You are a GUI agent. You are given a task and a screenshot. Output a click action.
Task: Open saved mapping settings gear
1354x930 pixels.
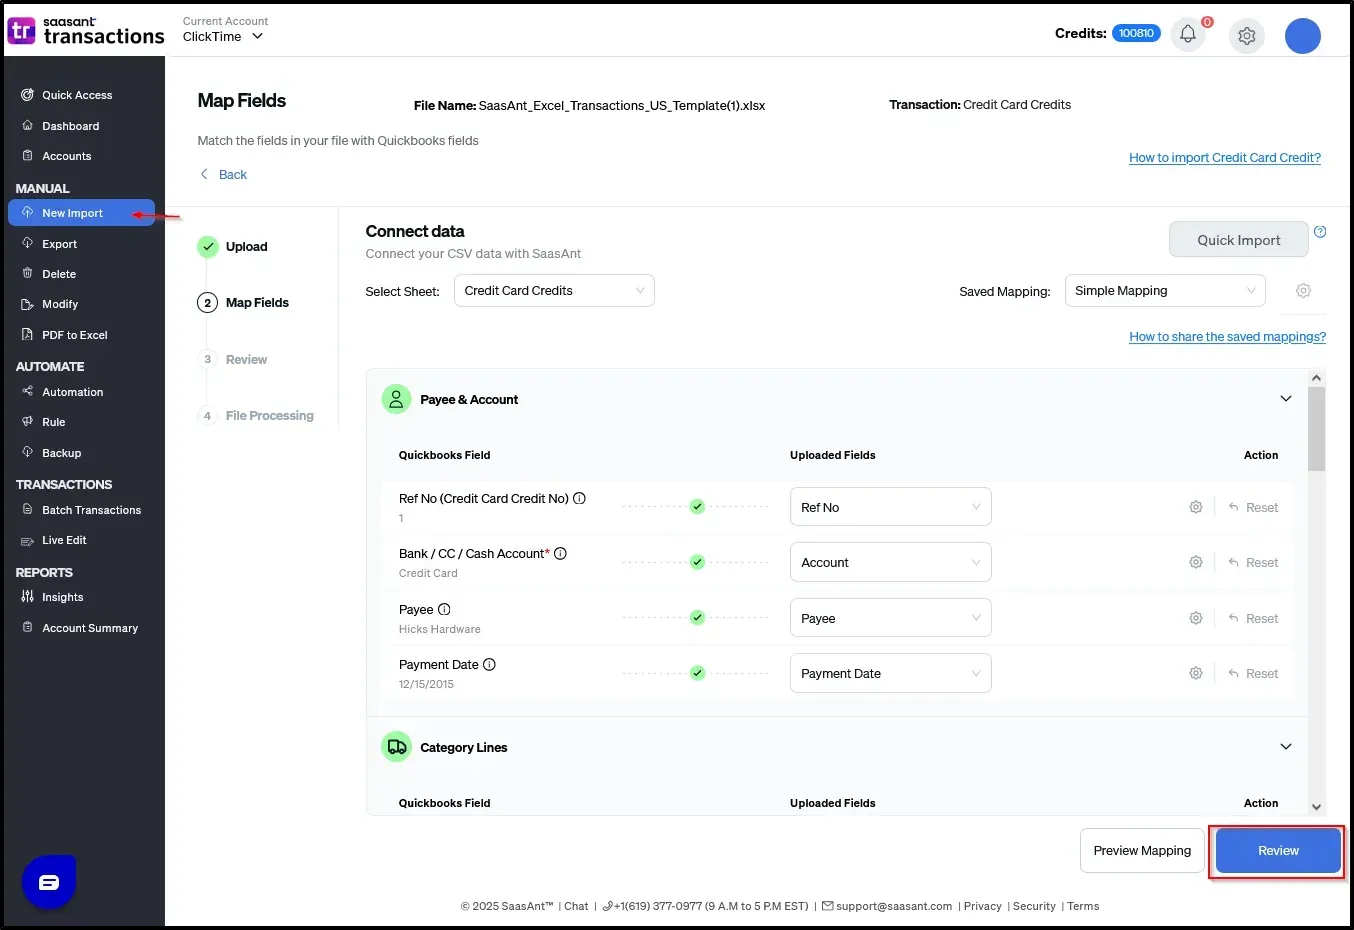tap(1303, 291)
